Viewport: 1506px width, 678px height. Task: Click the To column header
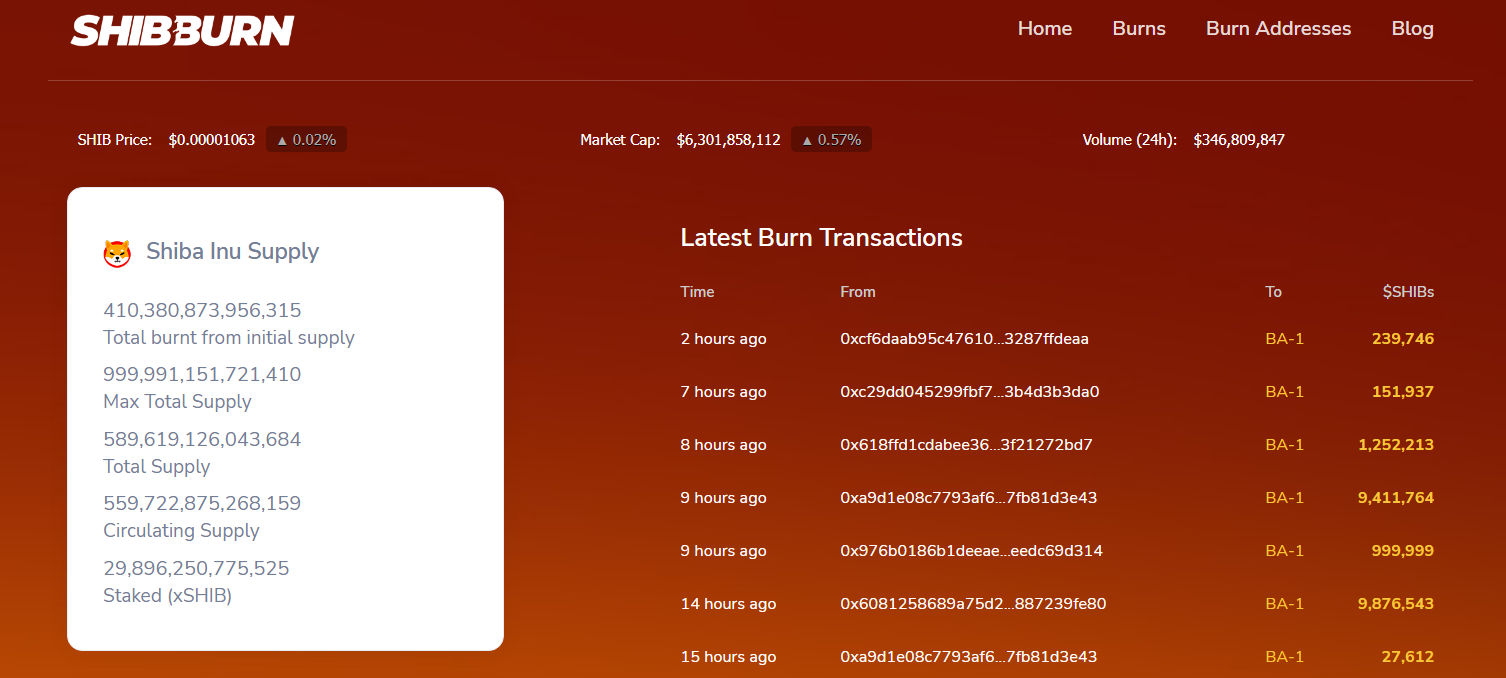tap(1273, 292)
